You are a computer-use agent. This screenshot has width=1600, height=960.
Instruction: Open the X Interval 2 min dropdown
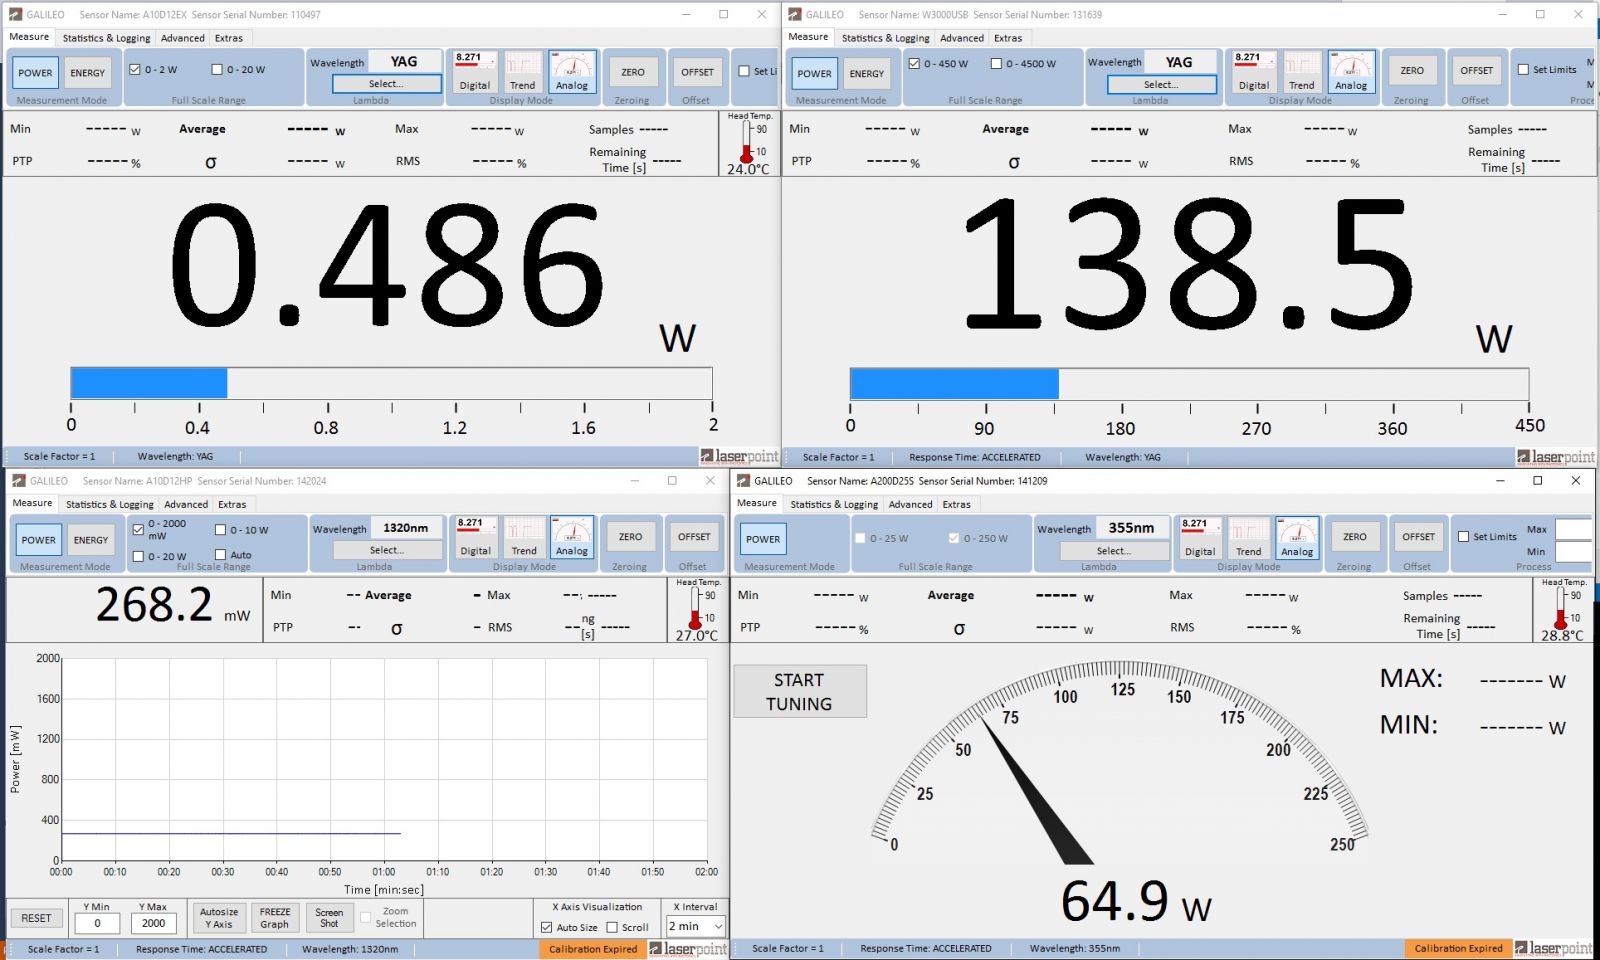[x=696, y=926]
